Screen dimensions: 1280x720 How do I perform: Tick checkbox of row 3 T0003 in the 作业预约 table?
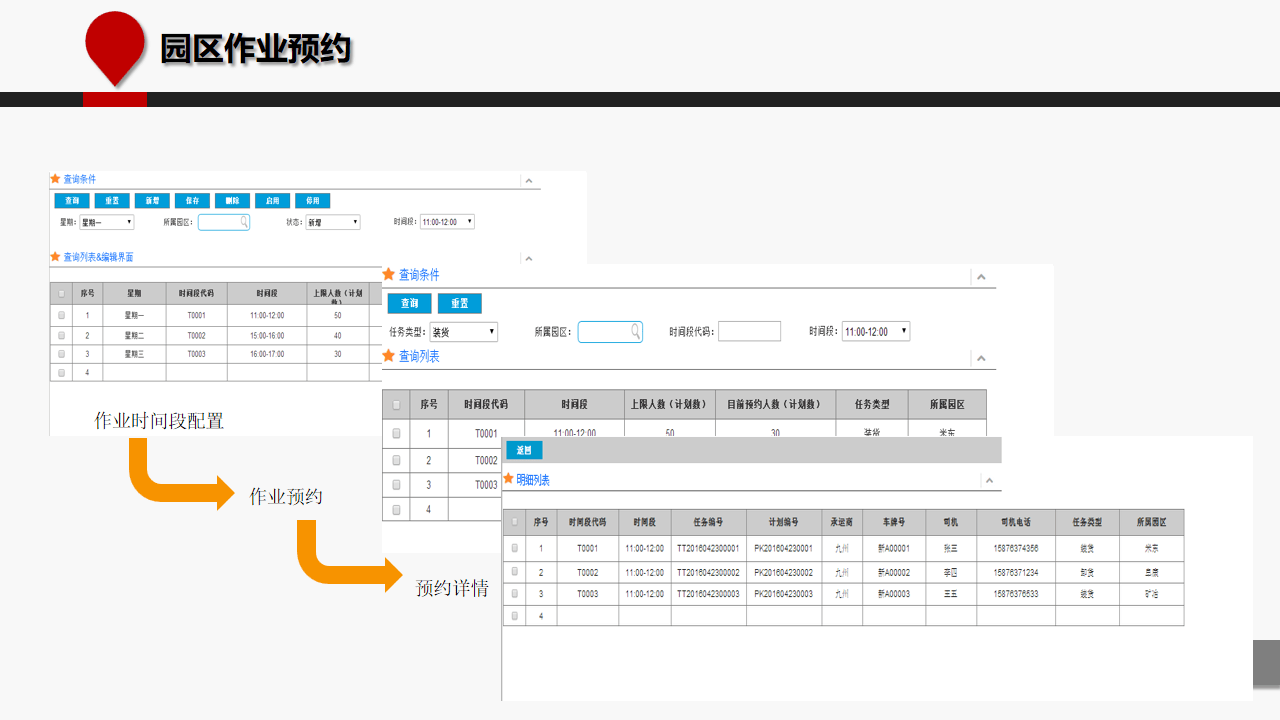tap(396, 485)
